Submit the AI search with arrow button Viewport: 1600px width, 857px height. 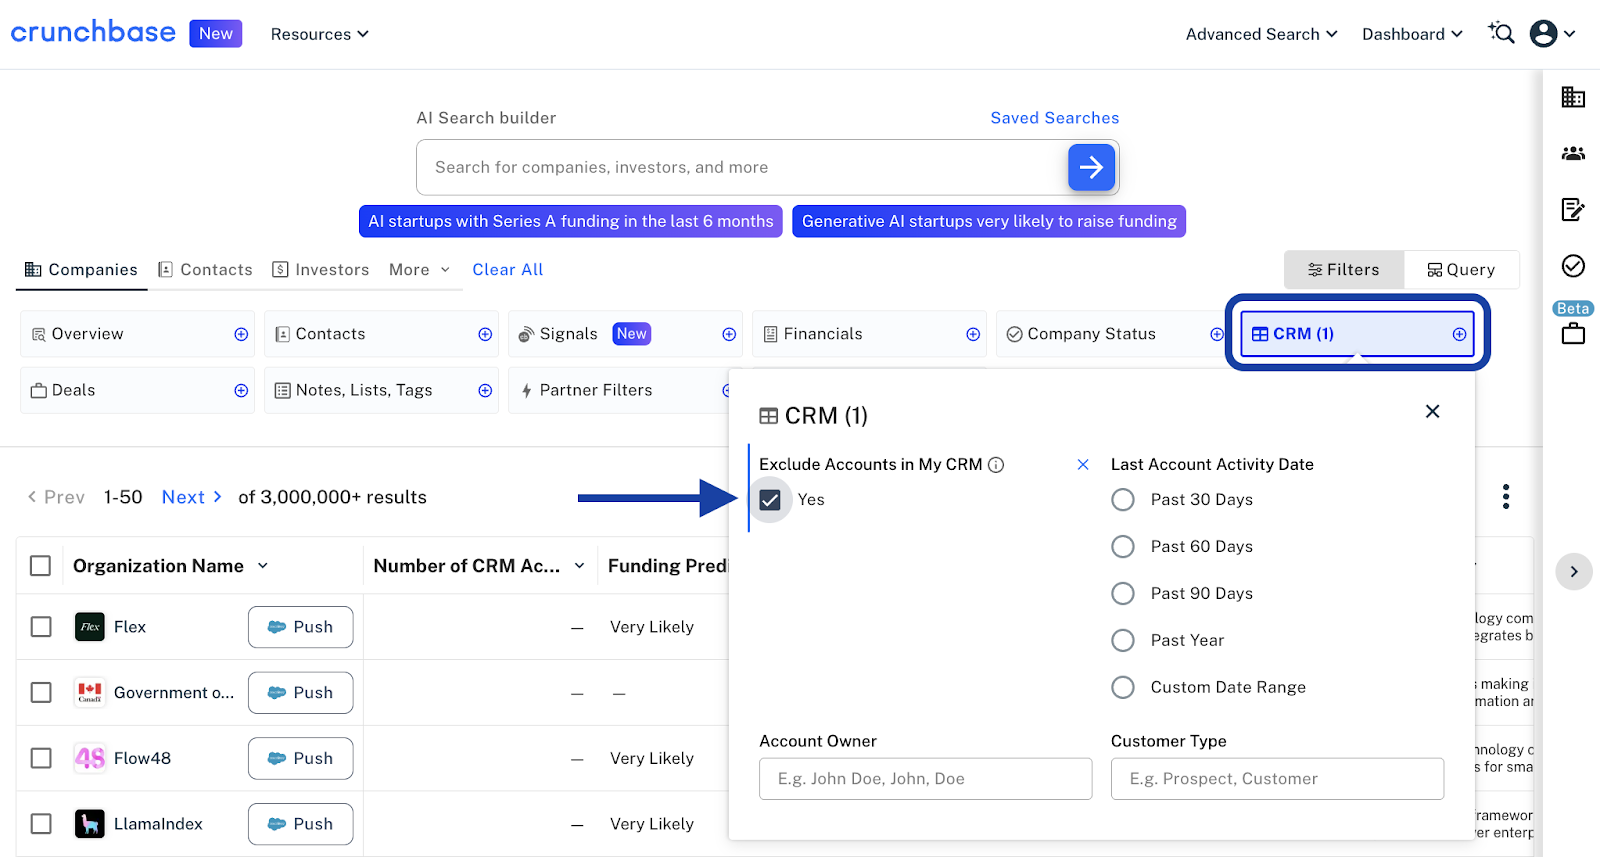pos(1091,167)
